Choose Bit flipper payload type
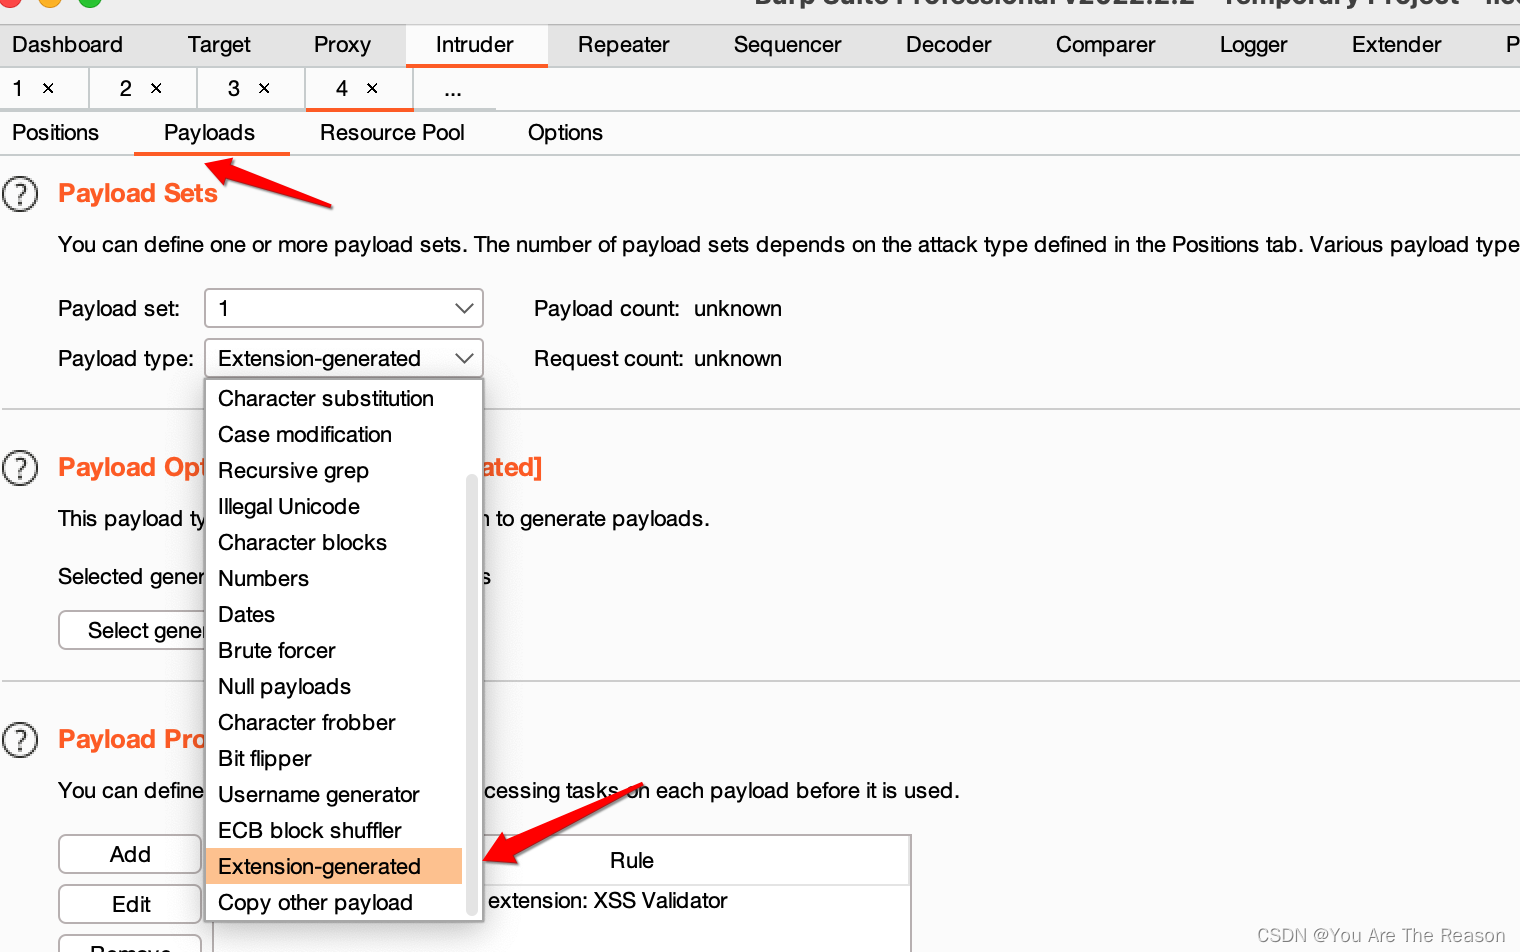Viewport: 1520px width, 952px height. [x=335, y=758]
